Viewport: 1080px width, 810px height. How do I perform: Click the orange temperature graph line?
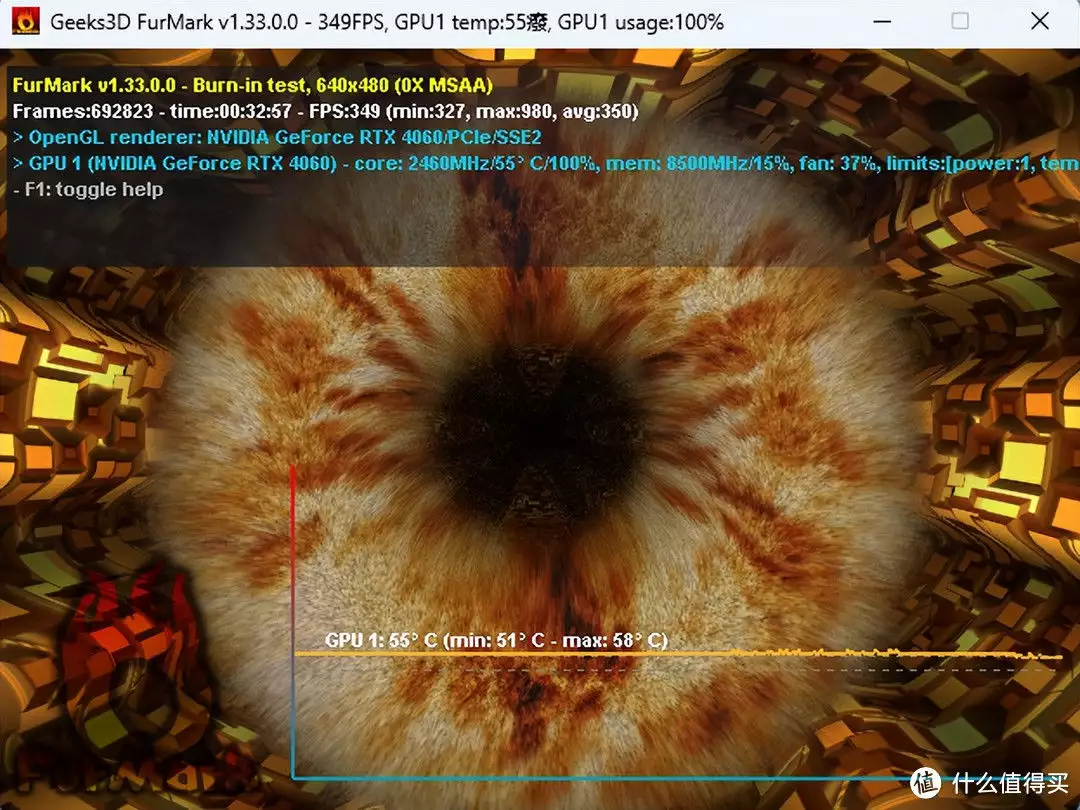[600, 654]
